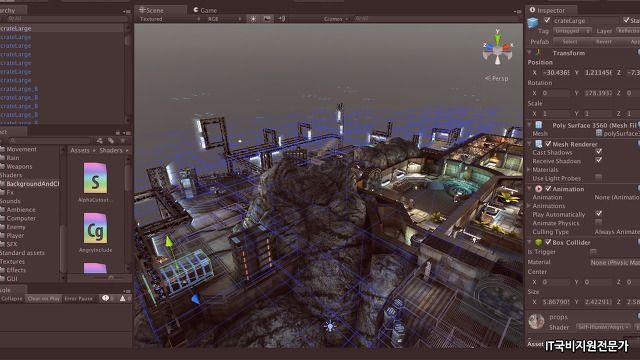Open the RGB render mode dropdown
640x360 pixels.
(224, 19)
